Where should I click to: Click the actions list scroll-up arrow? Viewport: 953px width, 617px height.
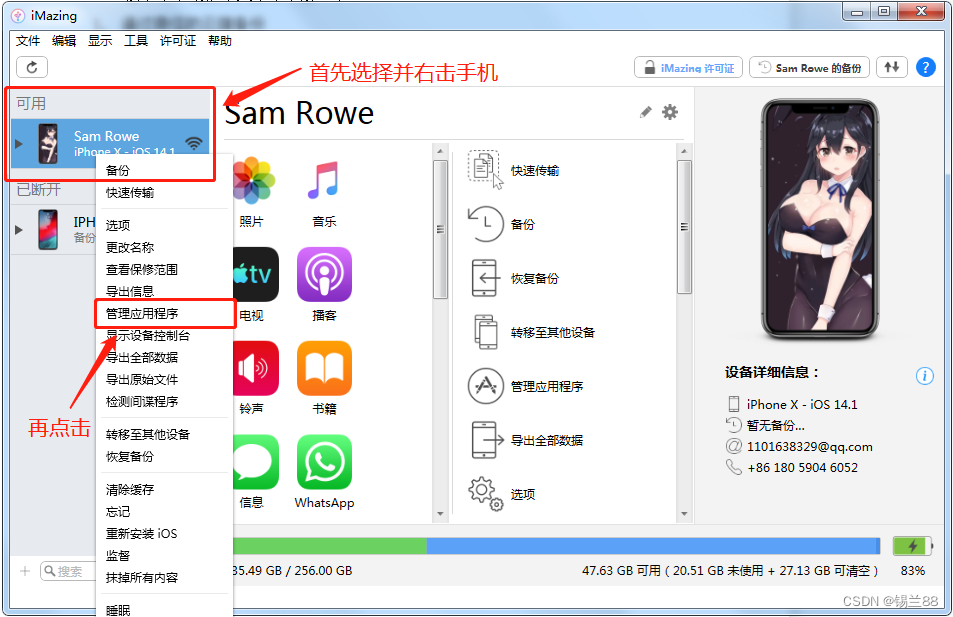click(x=684, y=151)
